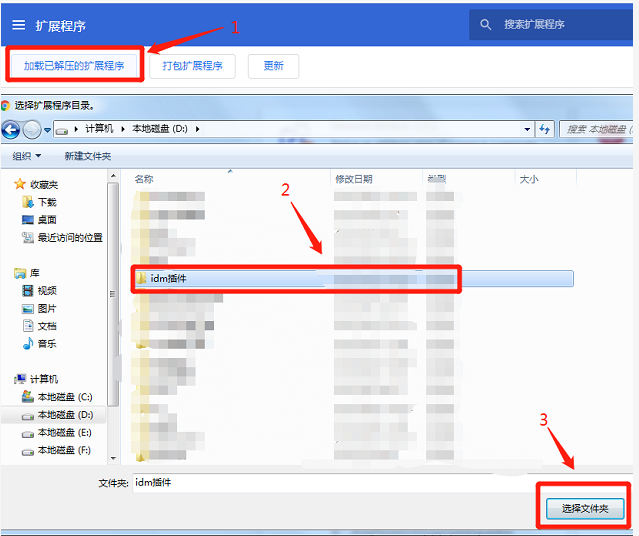The width and height of the screenshot is (639, 536).
Task: Expand arrow after 本地磁盘 (D:) path
Action: 198,129
